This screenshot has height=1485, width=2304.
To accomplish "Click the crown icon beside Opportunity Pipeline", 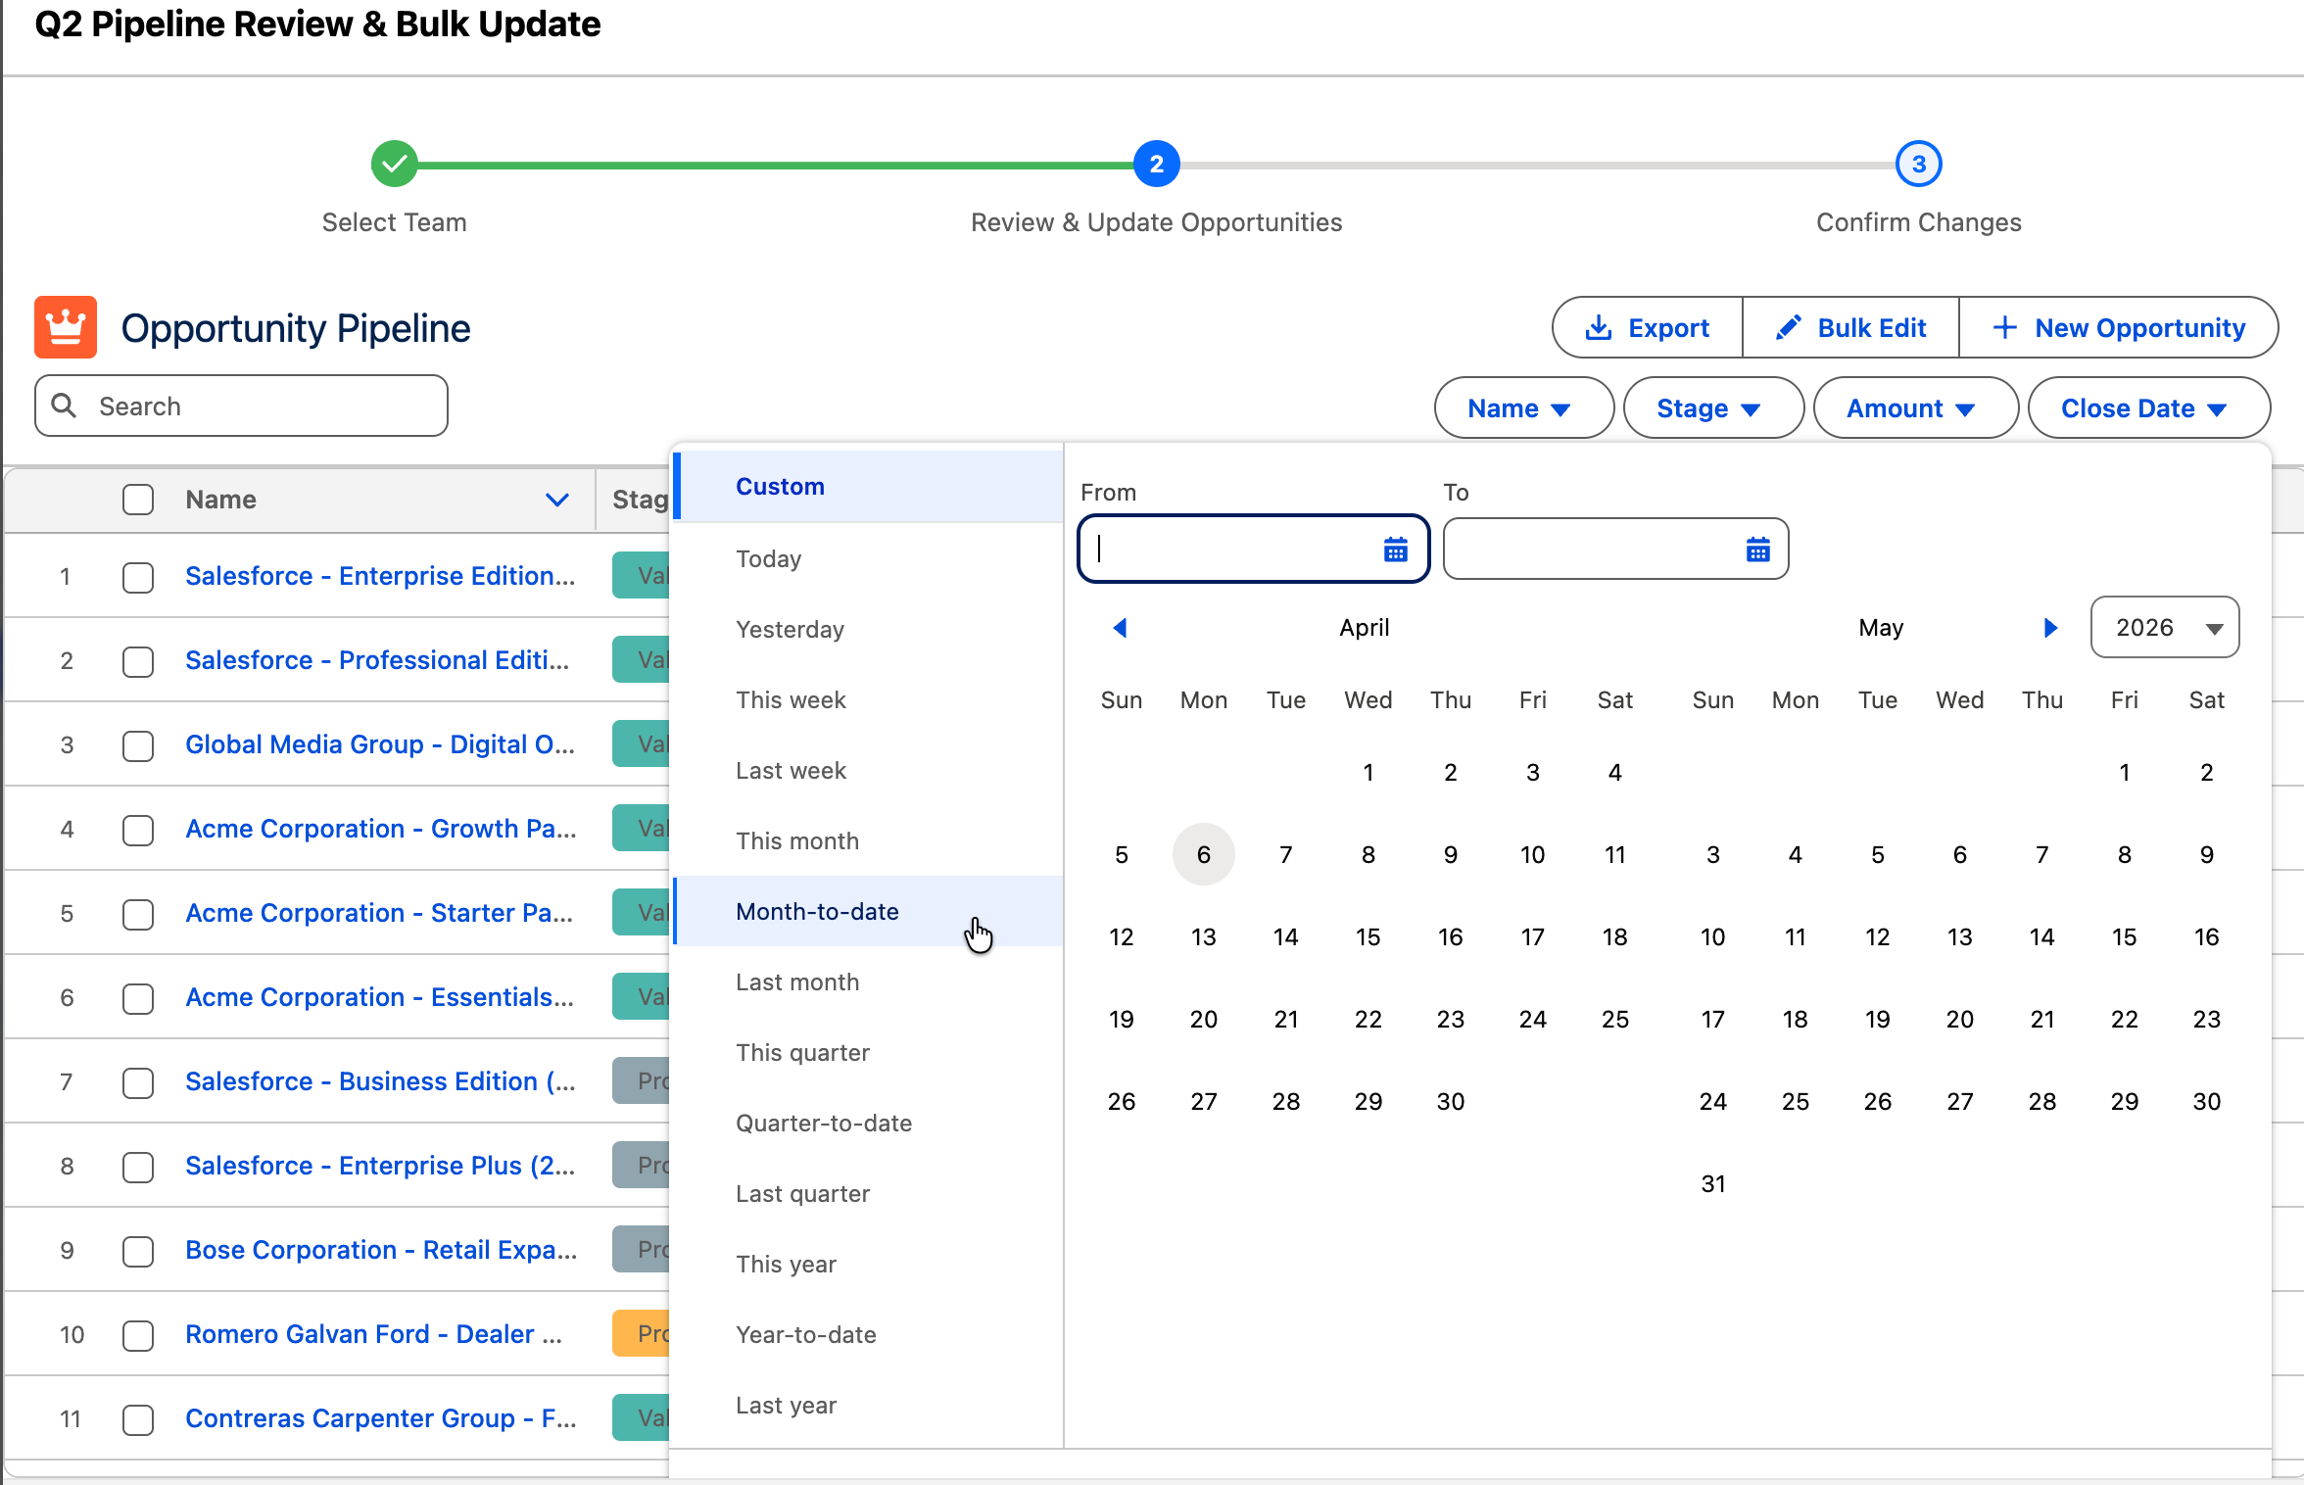I will point(63,327).
